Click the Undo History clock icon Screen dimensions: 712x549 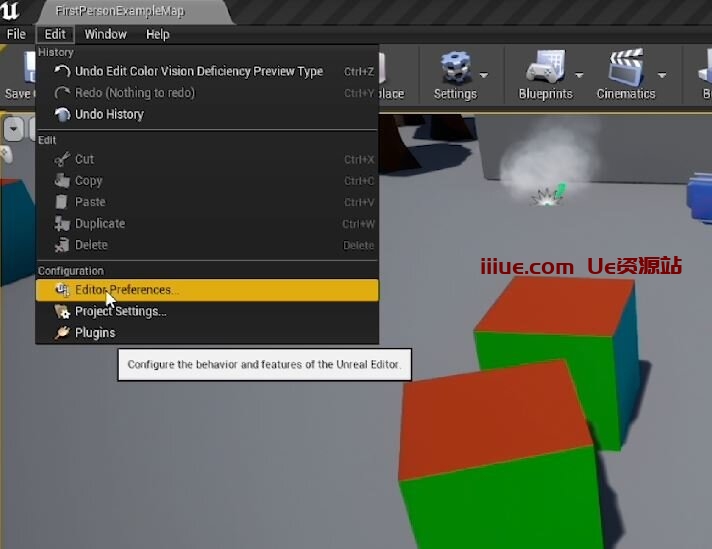click(x=62, y=114)
